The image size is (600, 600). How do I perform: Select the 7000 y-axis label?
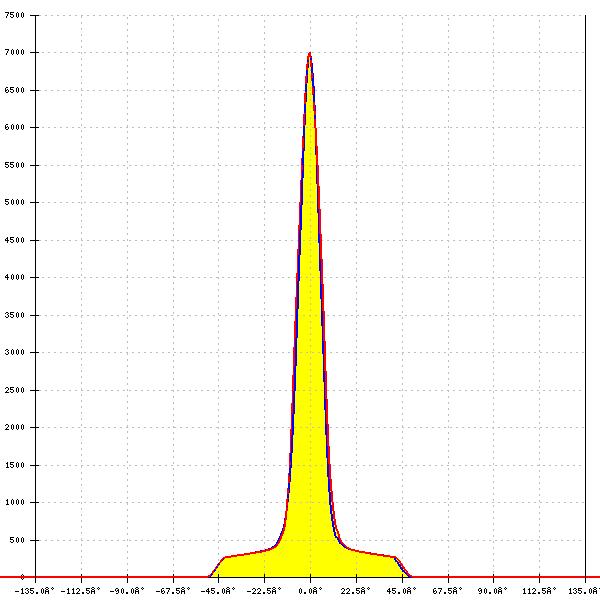(15, 52)
